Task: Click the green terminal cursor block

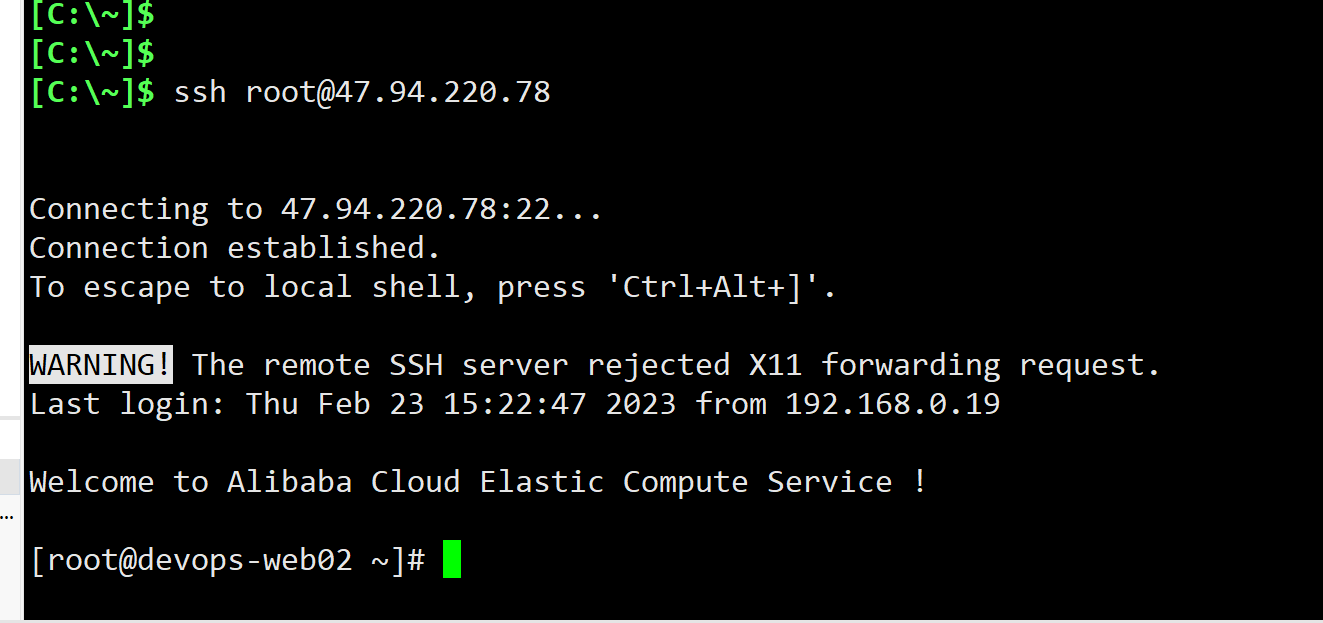Action: point(451,559)
